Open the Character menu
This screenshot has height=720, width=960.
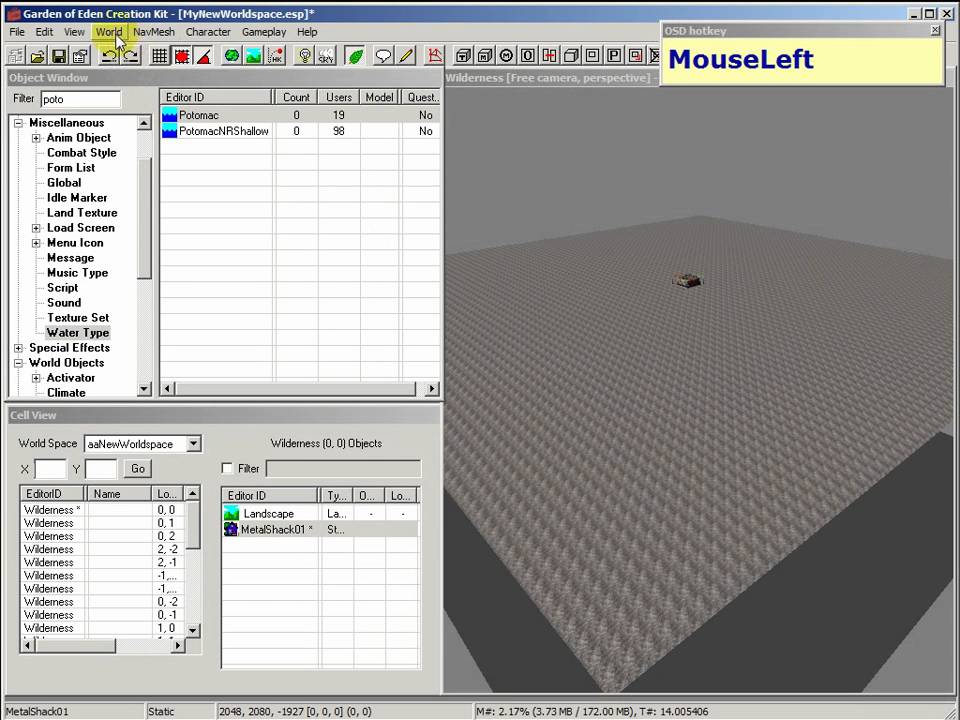(x=208, y=32)
